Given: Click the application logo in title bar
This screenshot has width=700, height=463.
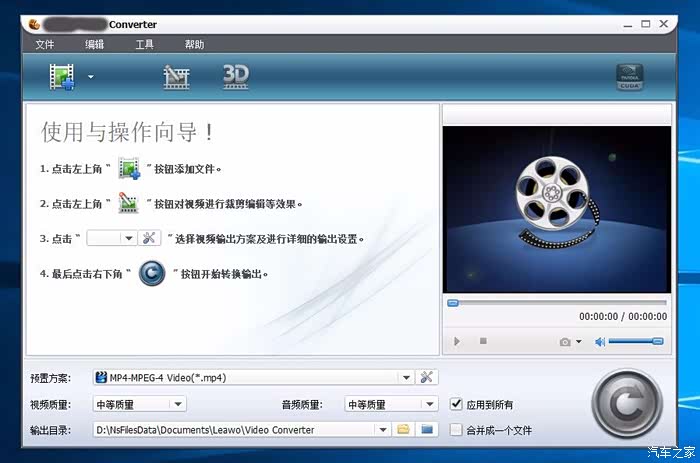Looking at the screenshot, I should point(34,24).
